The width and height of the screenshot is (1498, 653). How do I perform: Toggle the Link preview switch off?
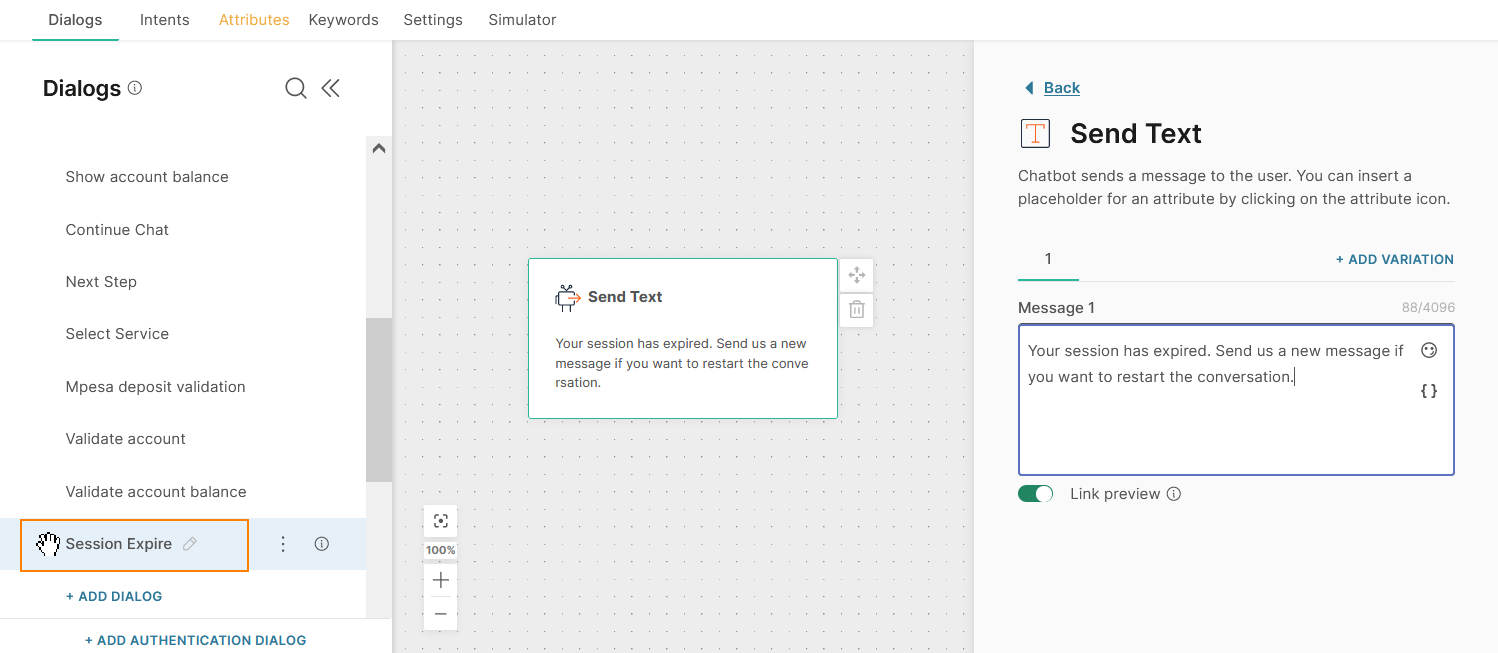(1035, 494)
